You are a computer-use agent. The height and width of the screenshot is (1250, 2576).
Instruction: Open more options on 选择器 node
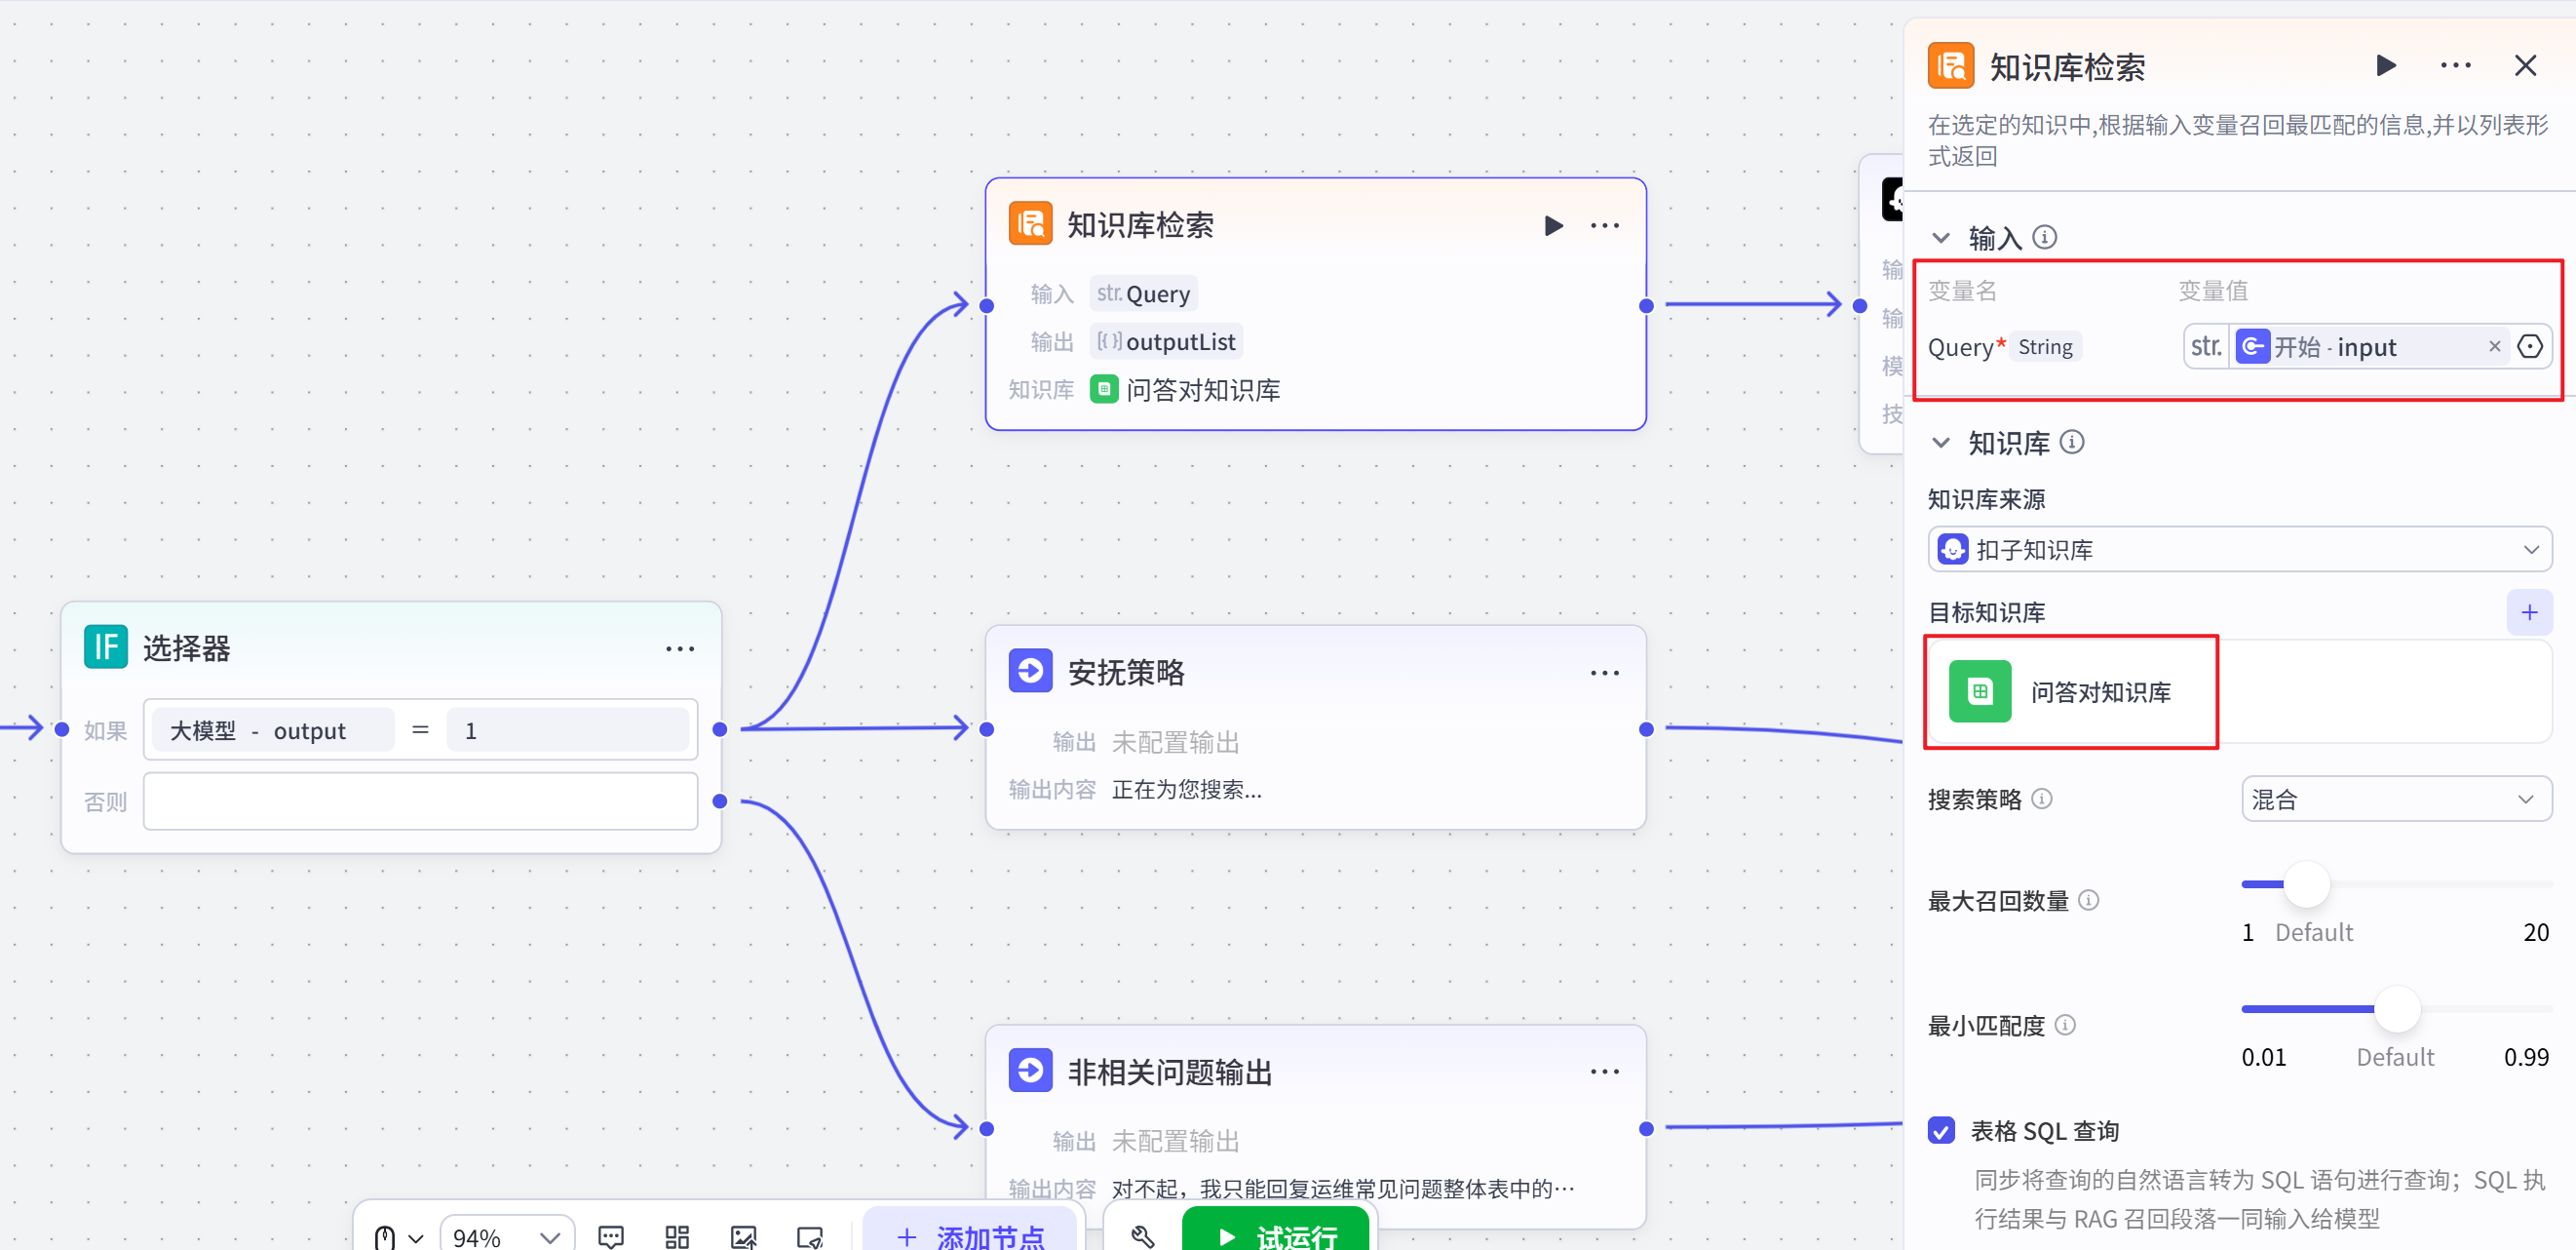pos(680,649)
